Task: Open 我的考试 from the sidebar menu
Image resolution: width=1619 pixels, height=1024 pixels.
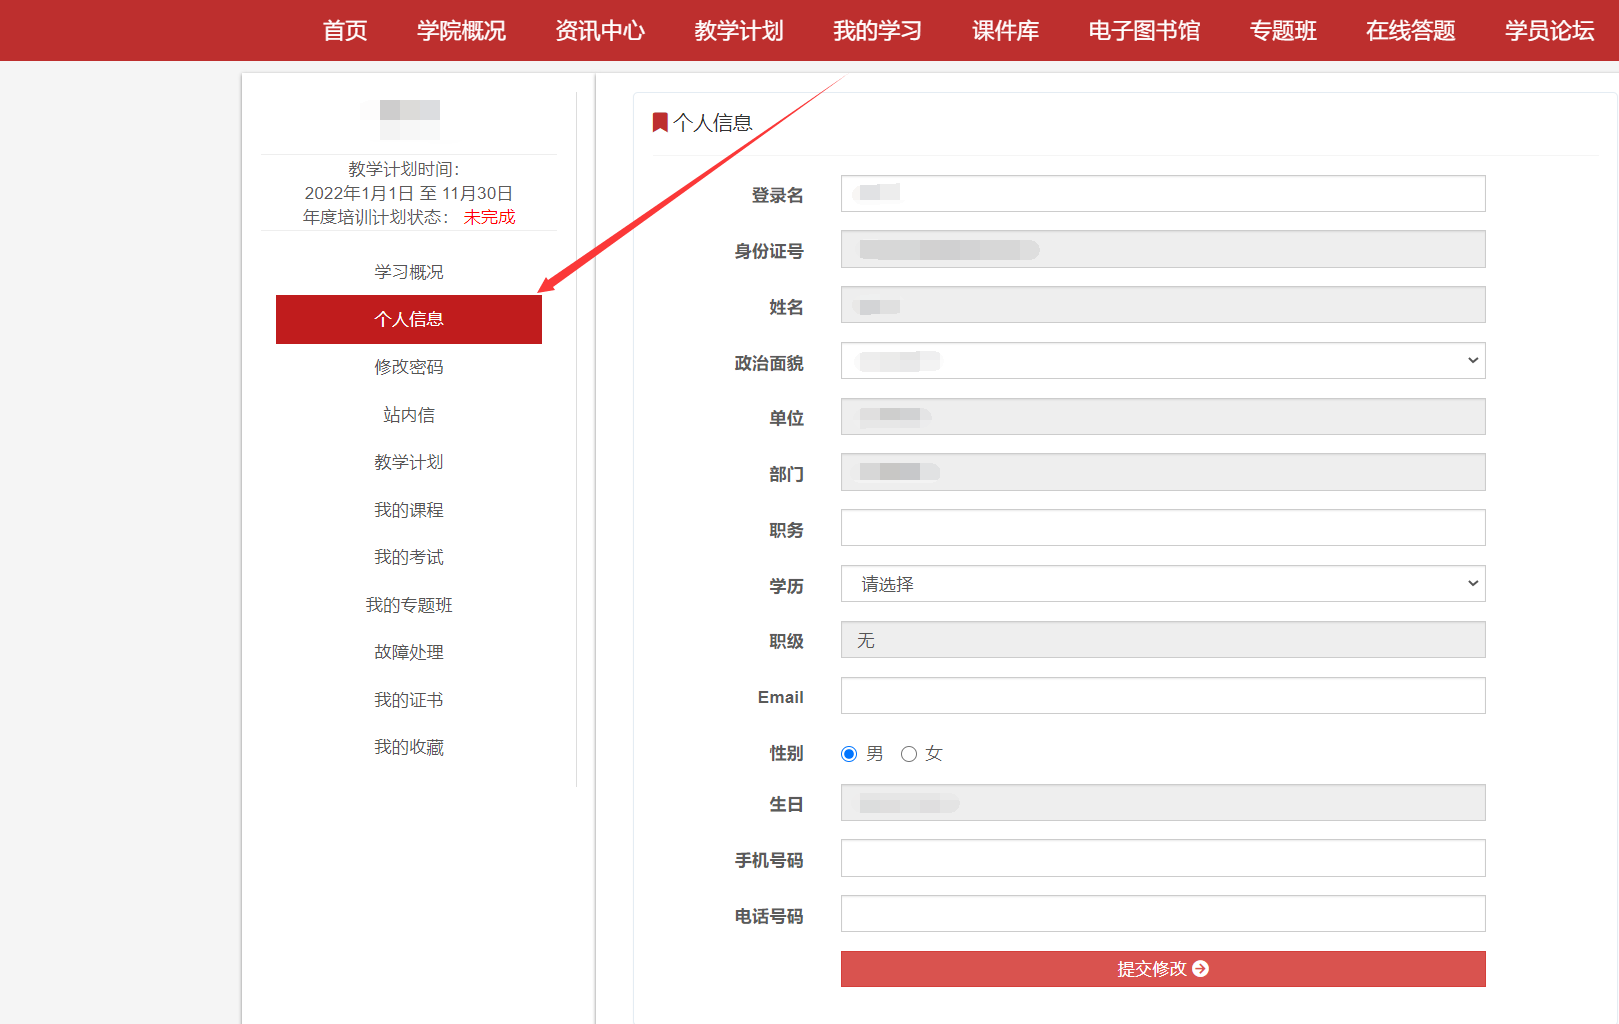Action: tap(409, 557)
